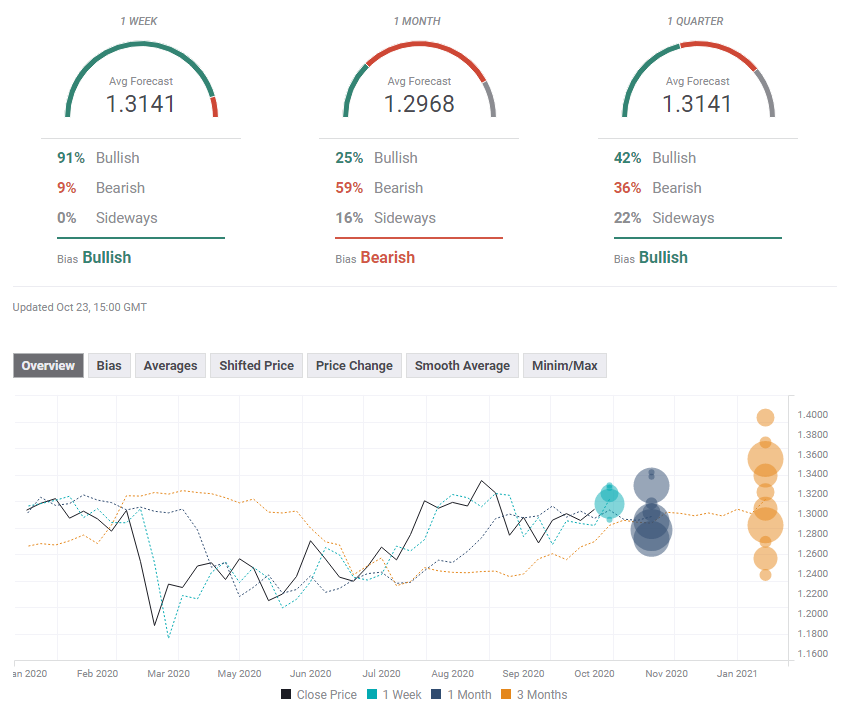Image resolution: width=859 pixels, height=710 pixels.
Task: Select the Averages tab
Action: tap(170, 365)
